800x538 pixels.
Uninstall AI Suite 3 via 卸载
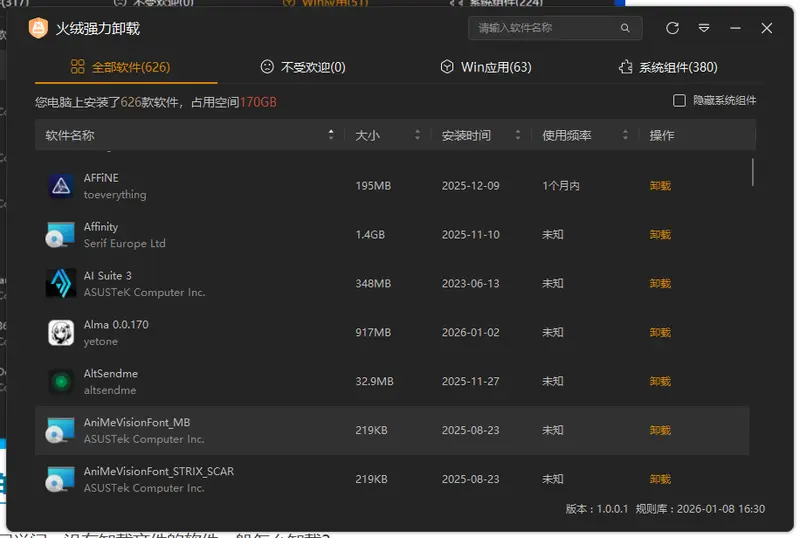coord(660,283)
